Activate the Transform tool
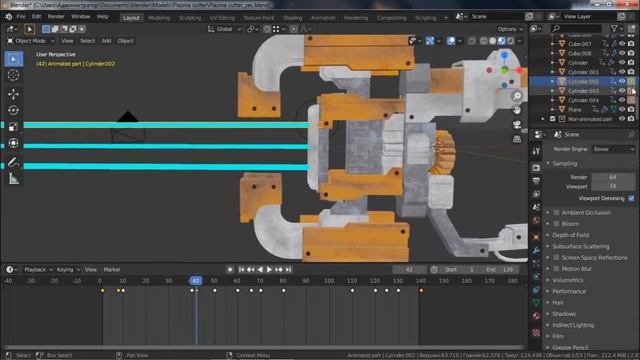Viewport: 640px width, 360px height. point(13,143)
